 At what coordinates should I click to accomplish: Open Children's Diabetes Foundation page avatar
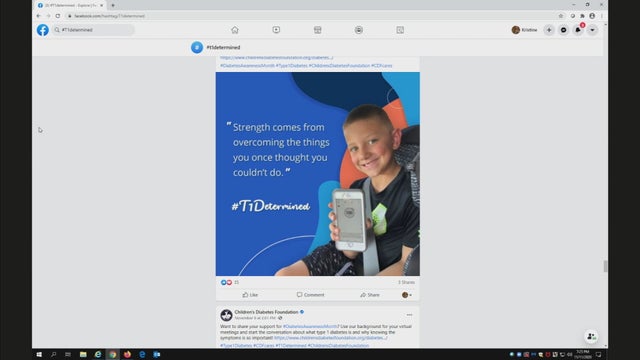(x=226, y=315)
